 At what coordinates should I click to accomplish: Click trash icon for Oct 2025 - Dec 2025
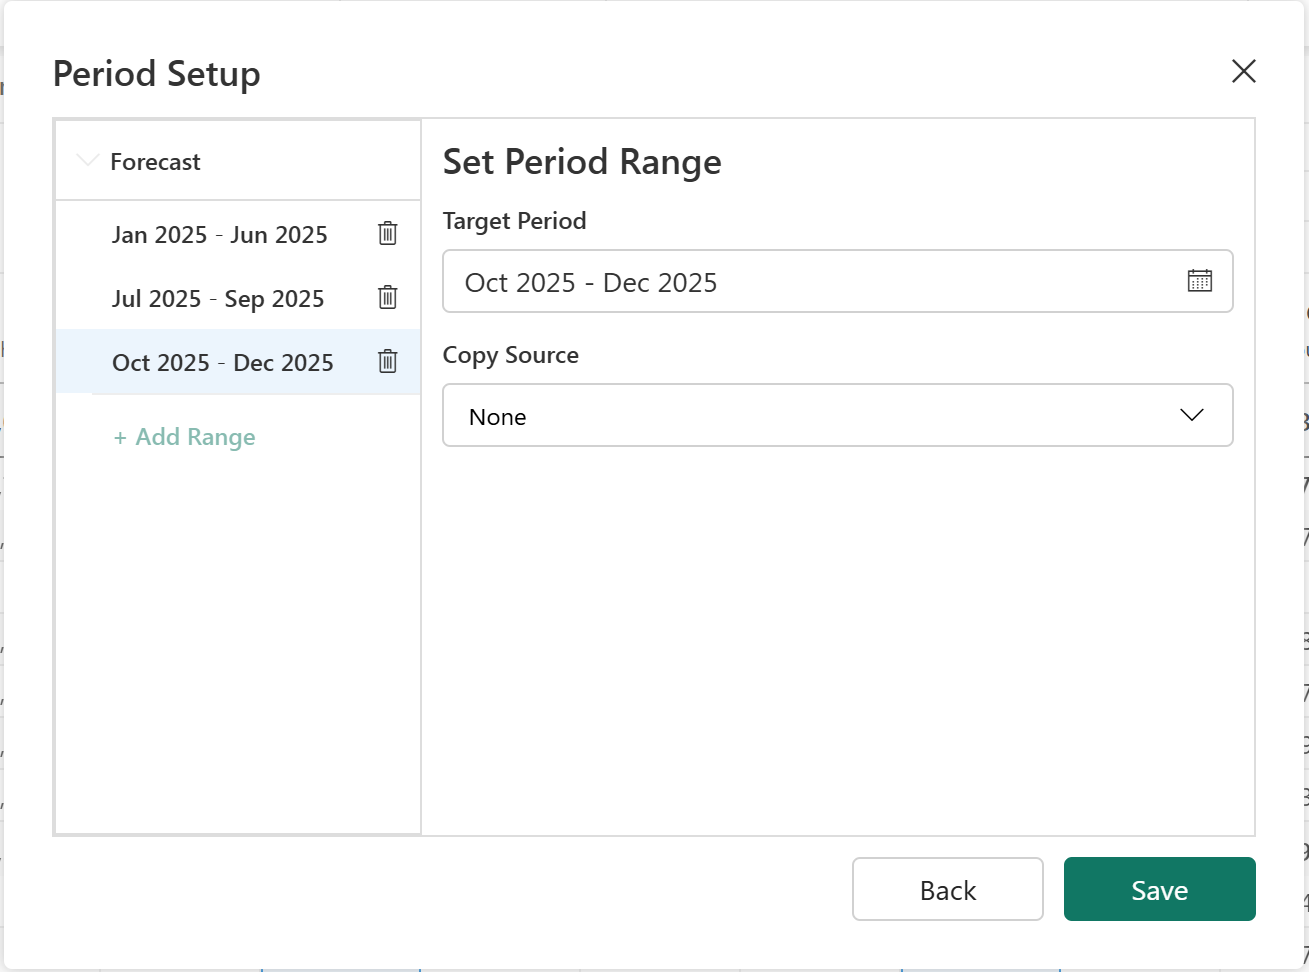[x=388, y=362]
